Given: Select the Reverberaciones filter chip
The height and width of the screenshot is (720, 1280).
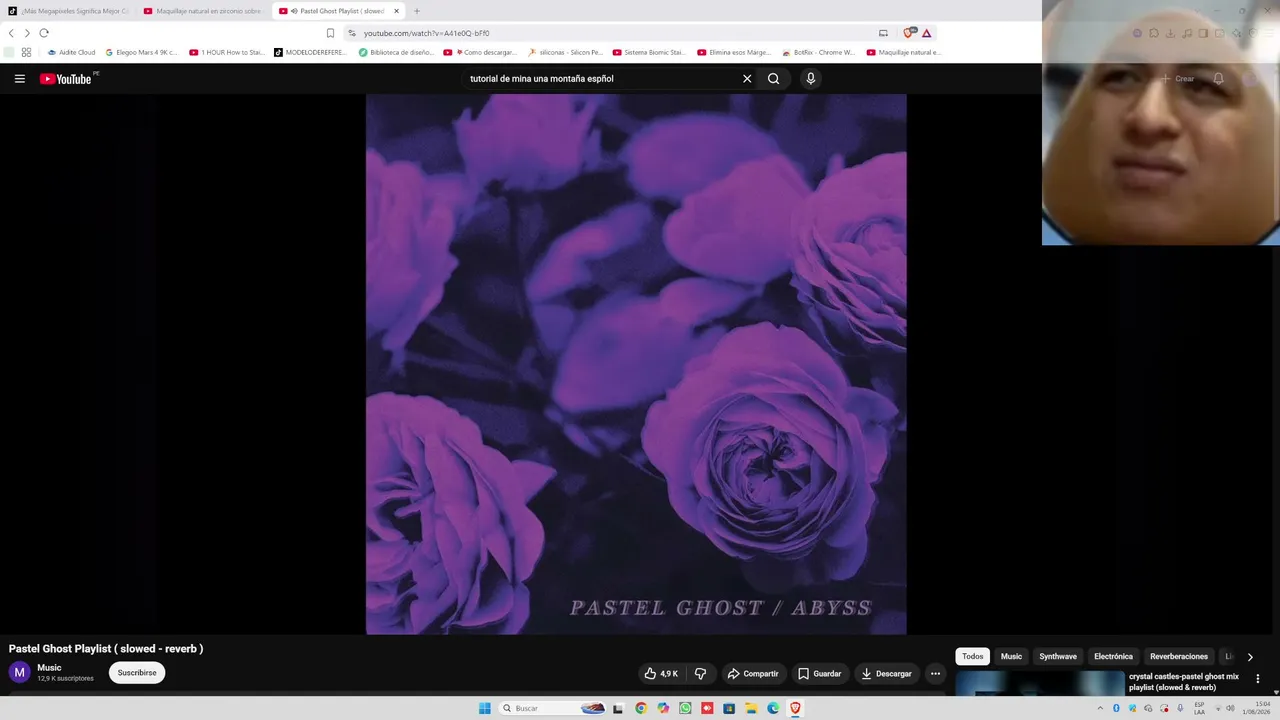Looking at the screenshot, I should (1179, 657).
